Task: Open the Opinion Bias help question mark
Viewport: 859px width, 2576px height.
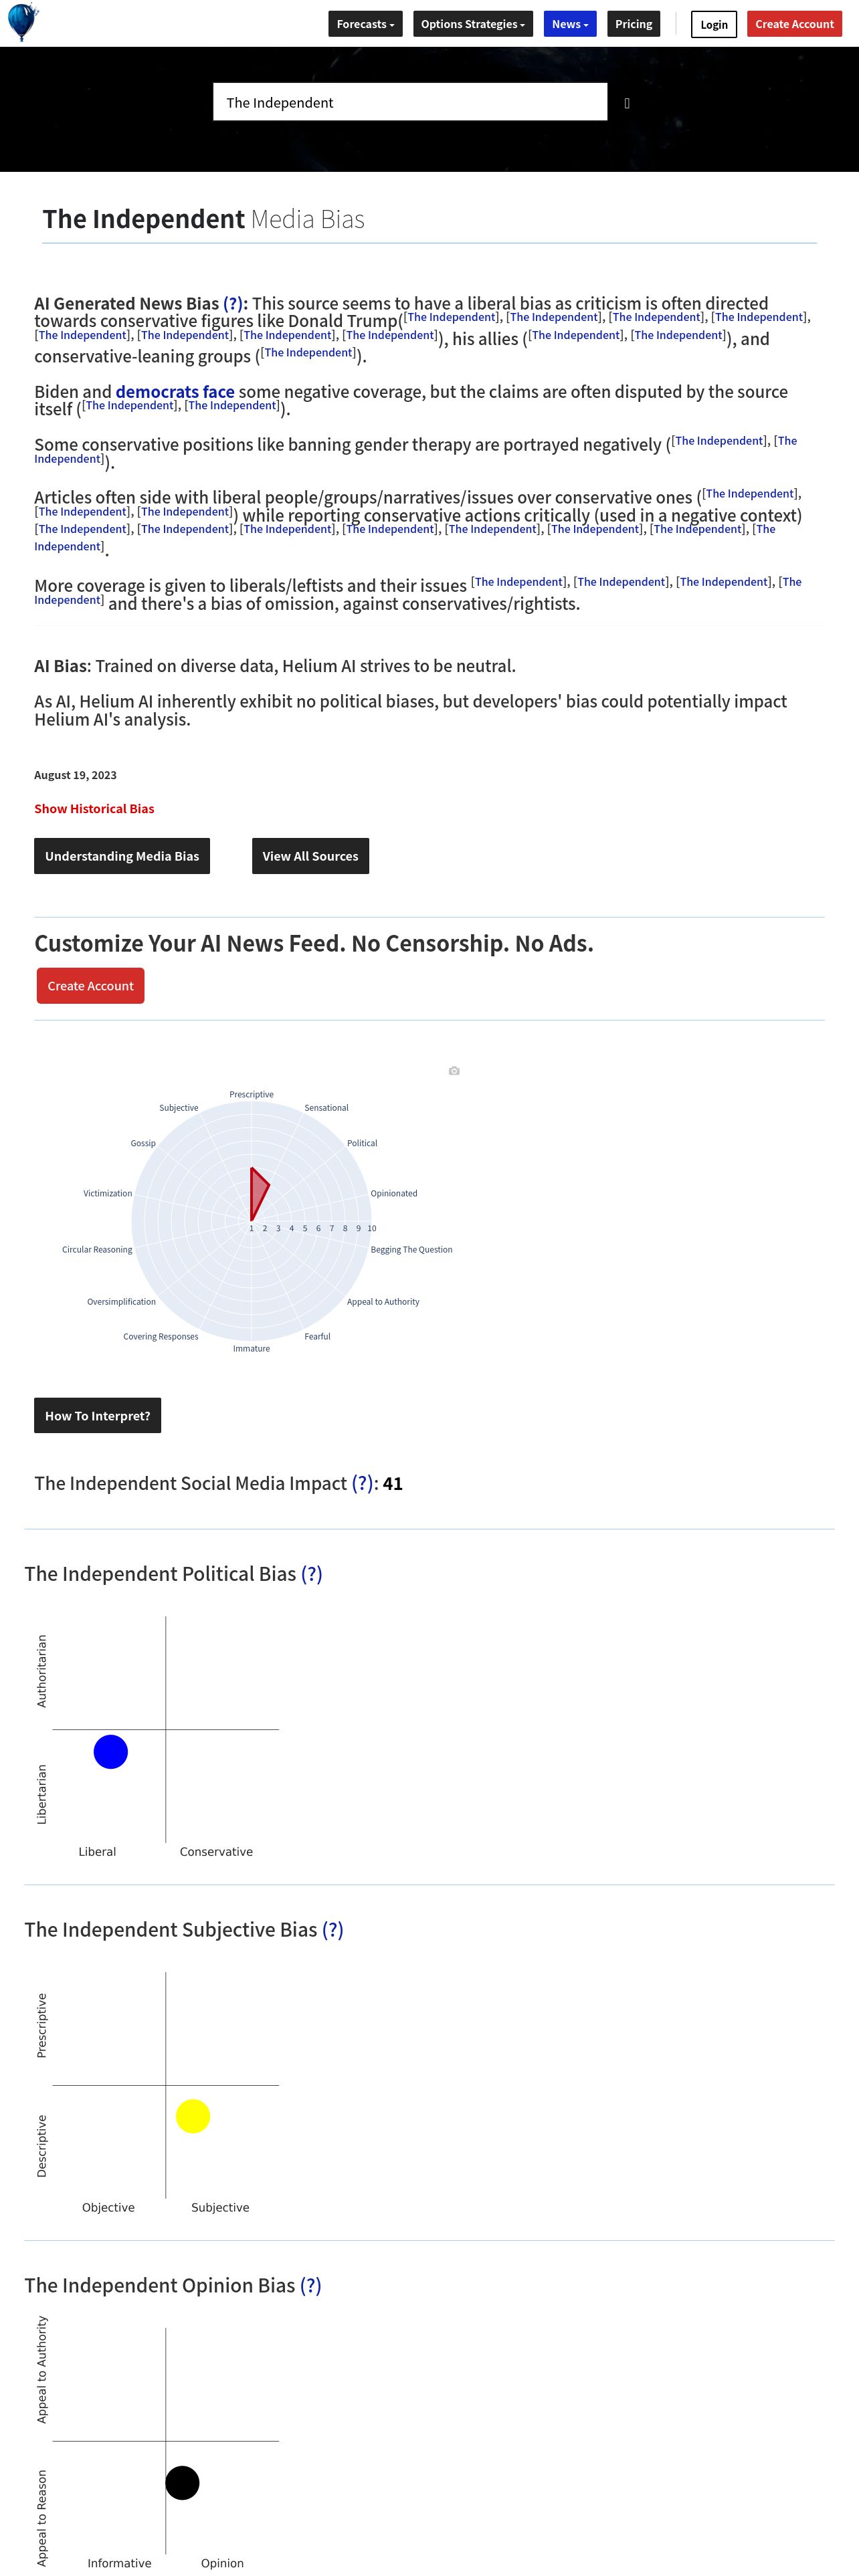Action: pos(311,2286)
